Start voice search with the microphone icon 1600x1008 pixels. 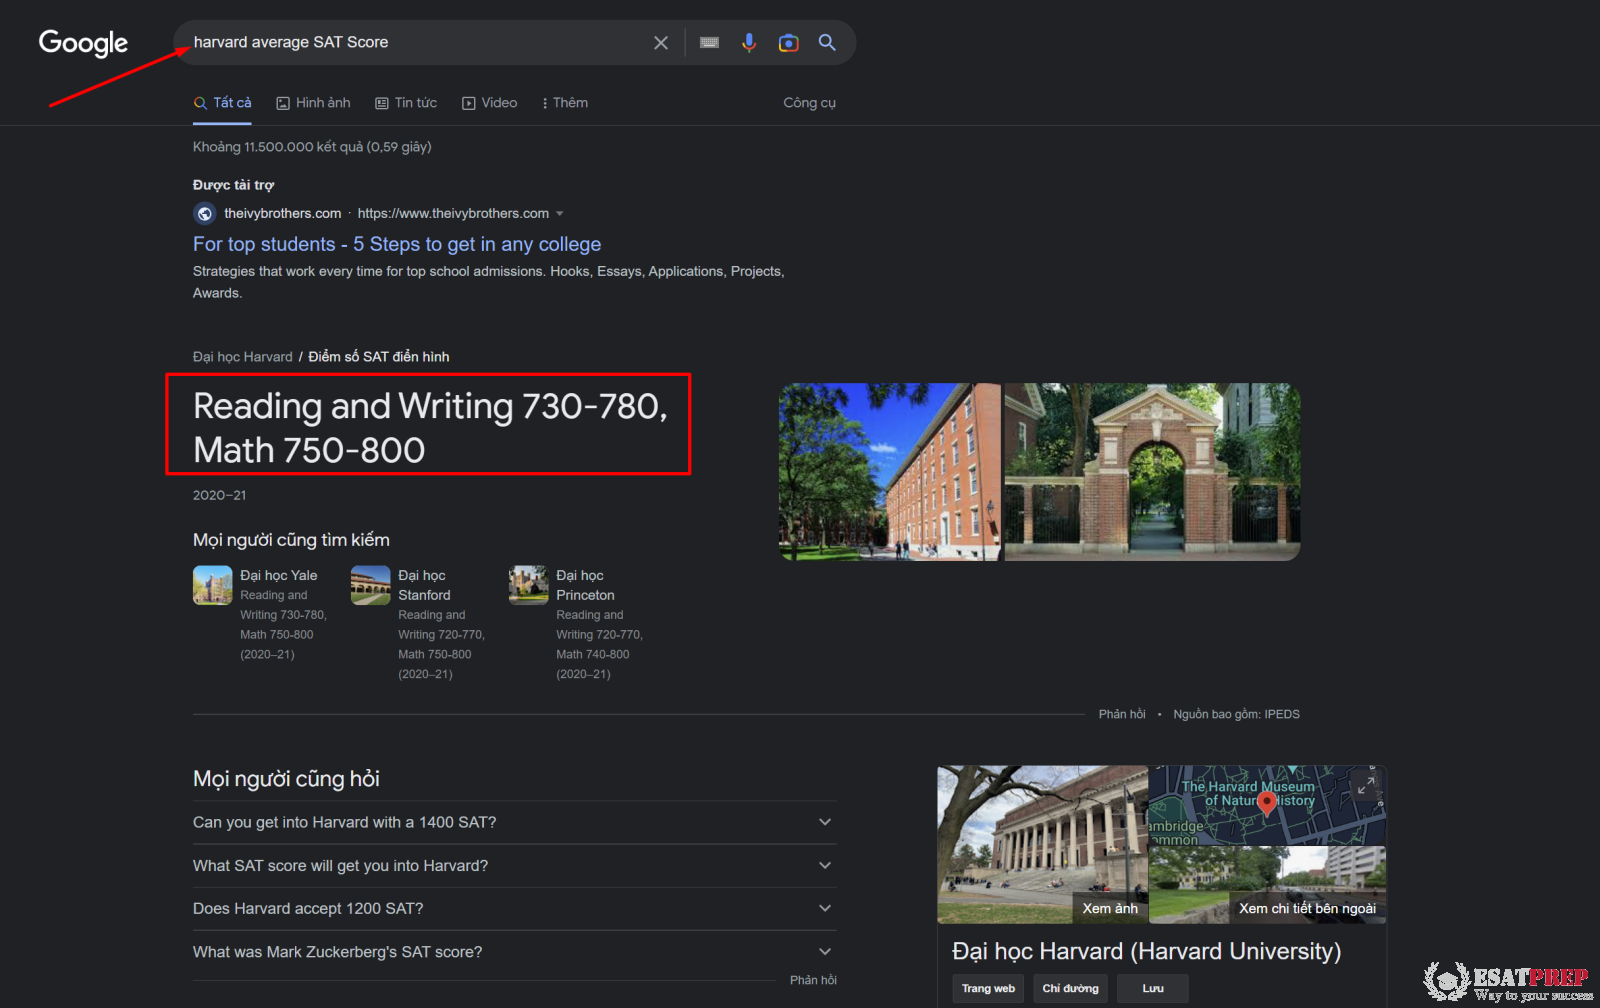point(749,43)
